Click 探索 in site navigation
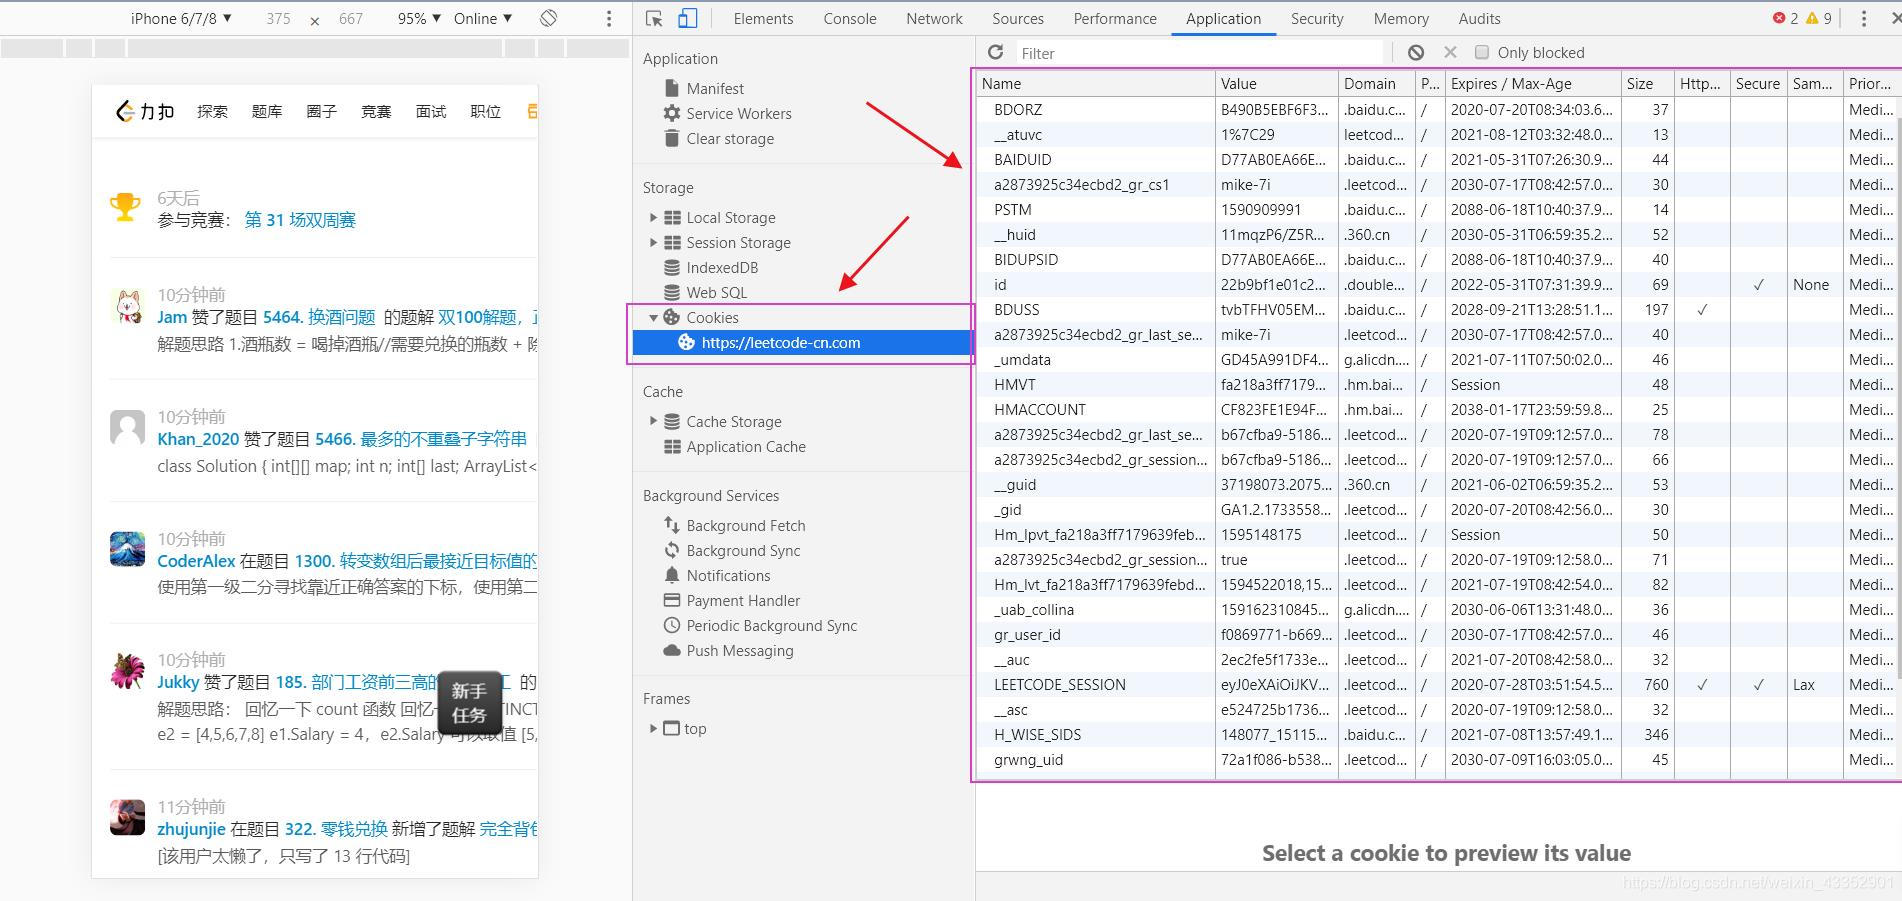This screenshot has width=1902, height=901. coord(212,111)
